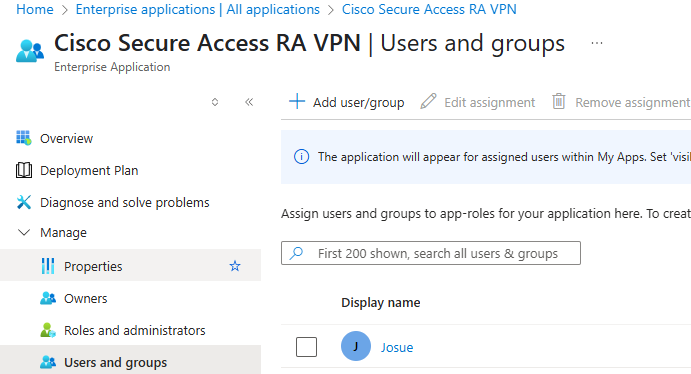Click the Diagnose and solve problems wrench icon
The width and height of the screenshot is (691, 374).
coord(24,202)
